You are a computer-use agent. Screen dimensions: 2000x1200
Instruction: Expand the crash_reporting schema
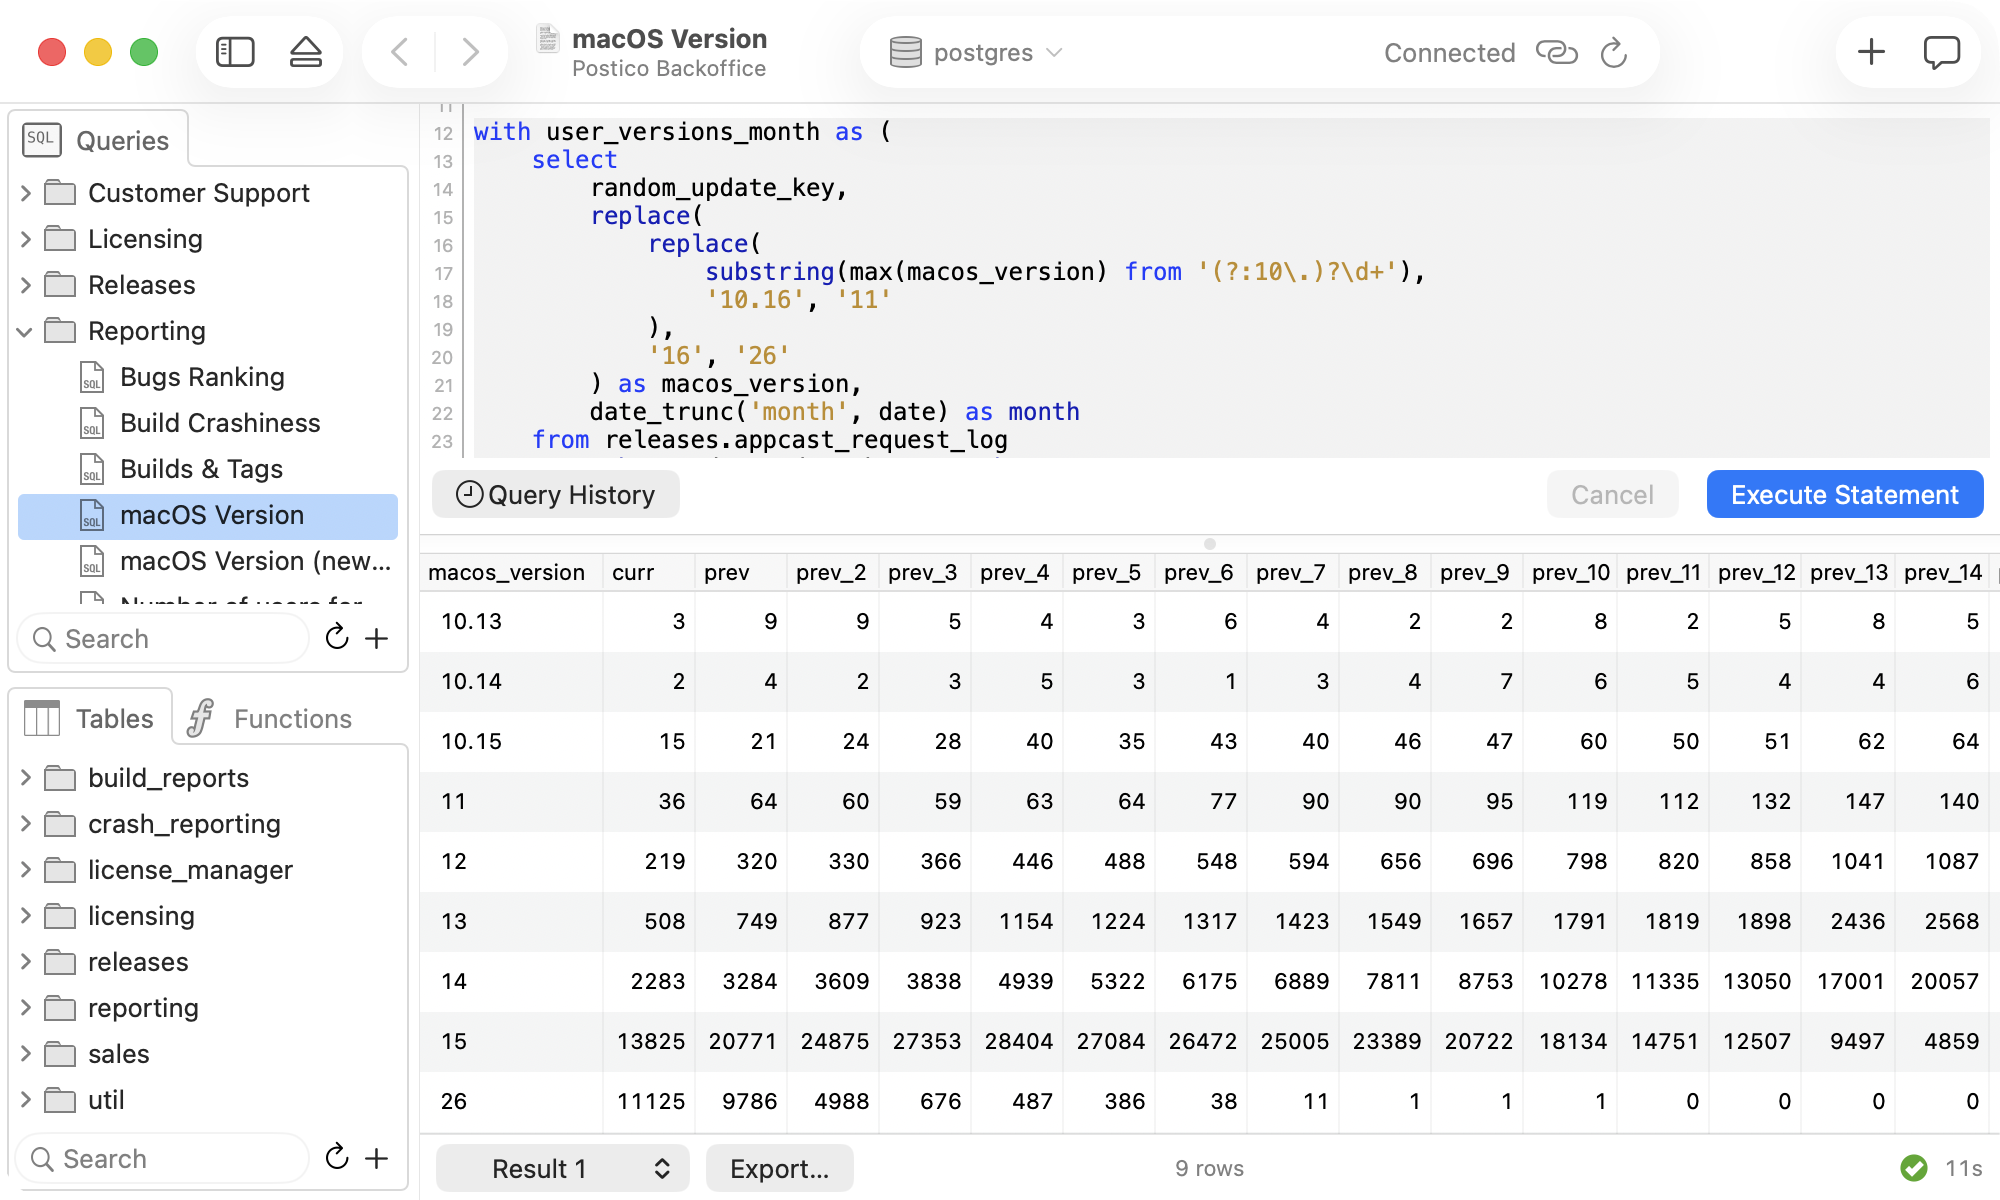[25, 824]
